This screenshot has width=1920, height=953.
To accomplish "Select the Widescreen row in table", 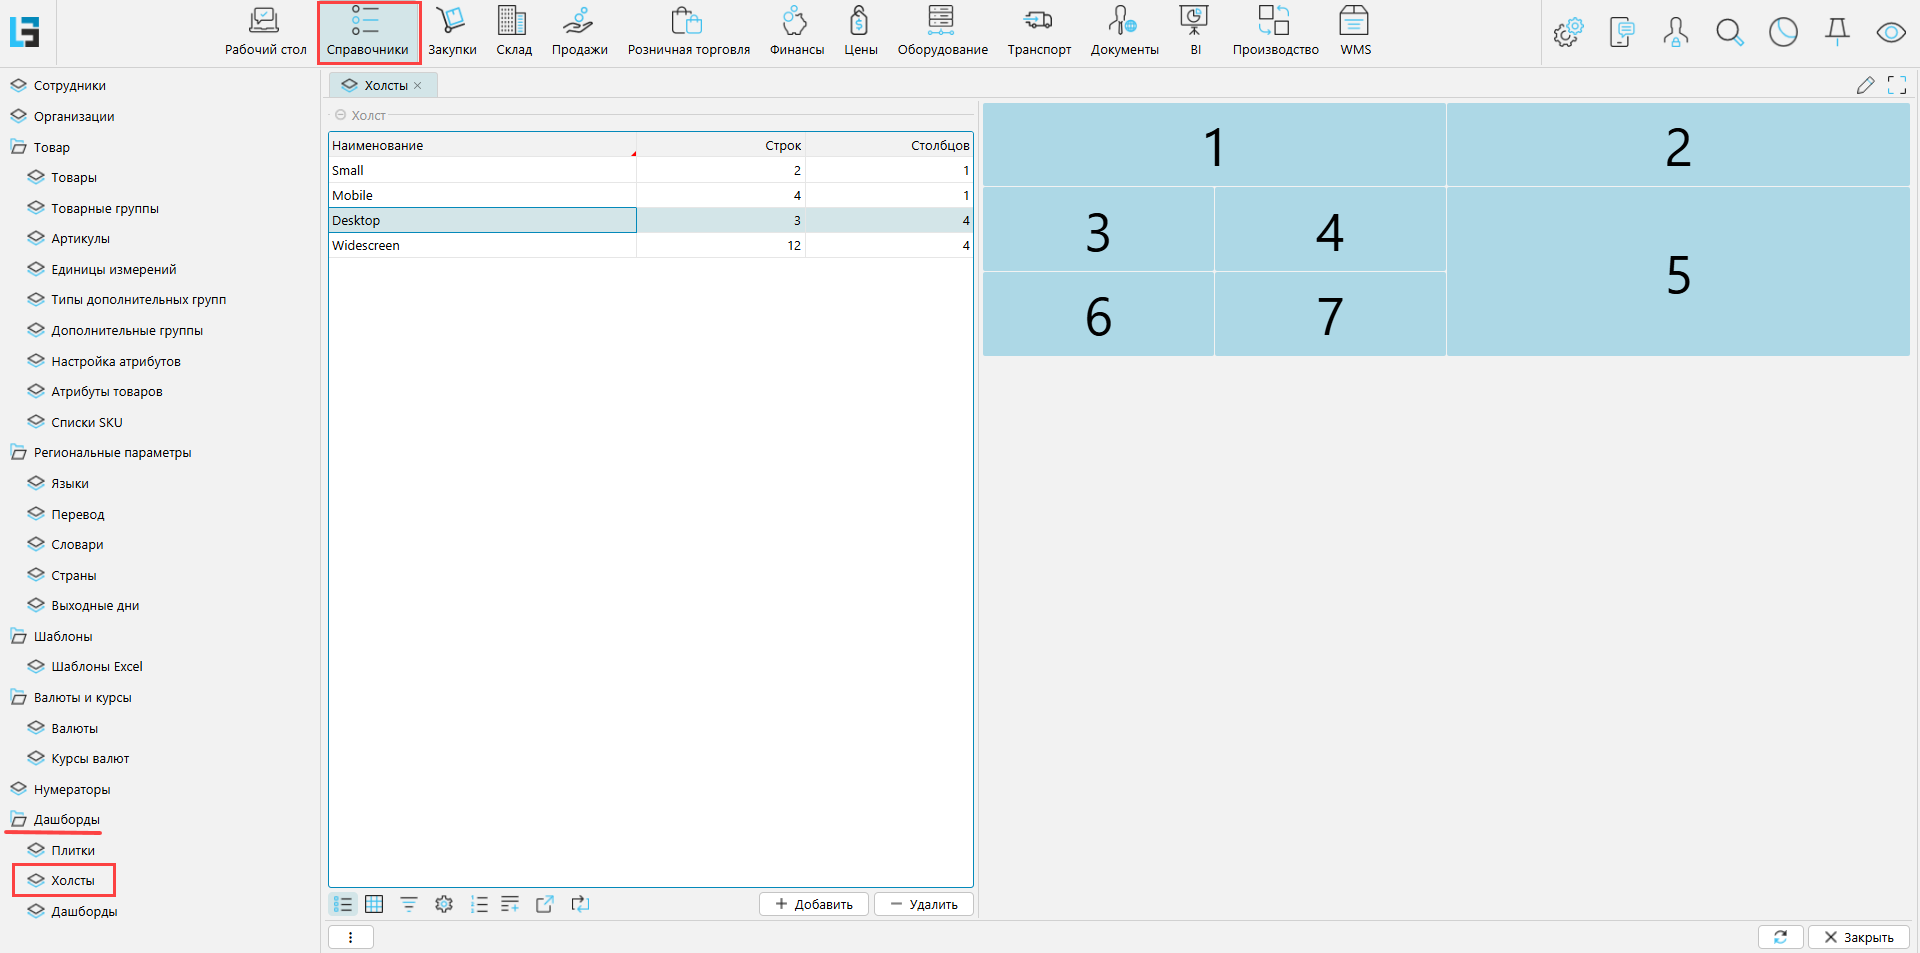I will [x=482, y=246].
